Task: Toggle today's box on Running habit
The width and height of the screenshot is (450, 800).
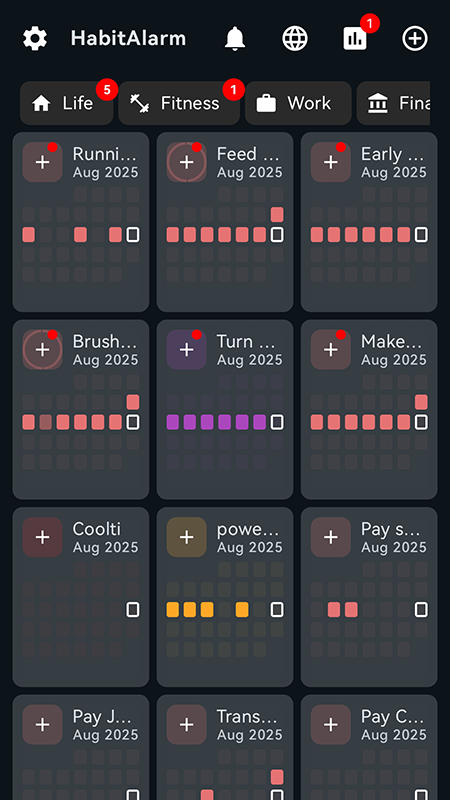Action: 133,235
